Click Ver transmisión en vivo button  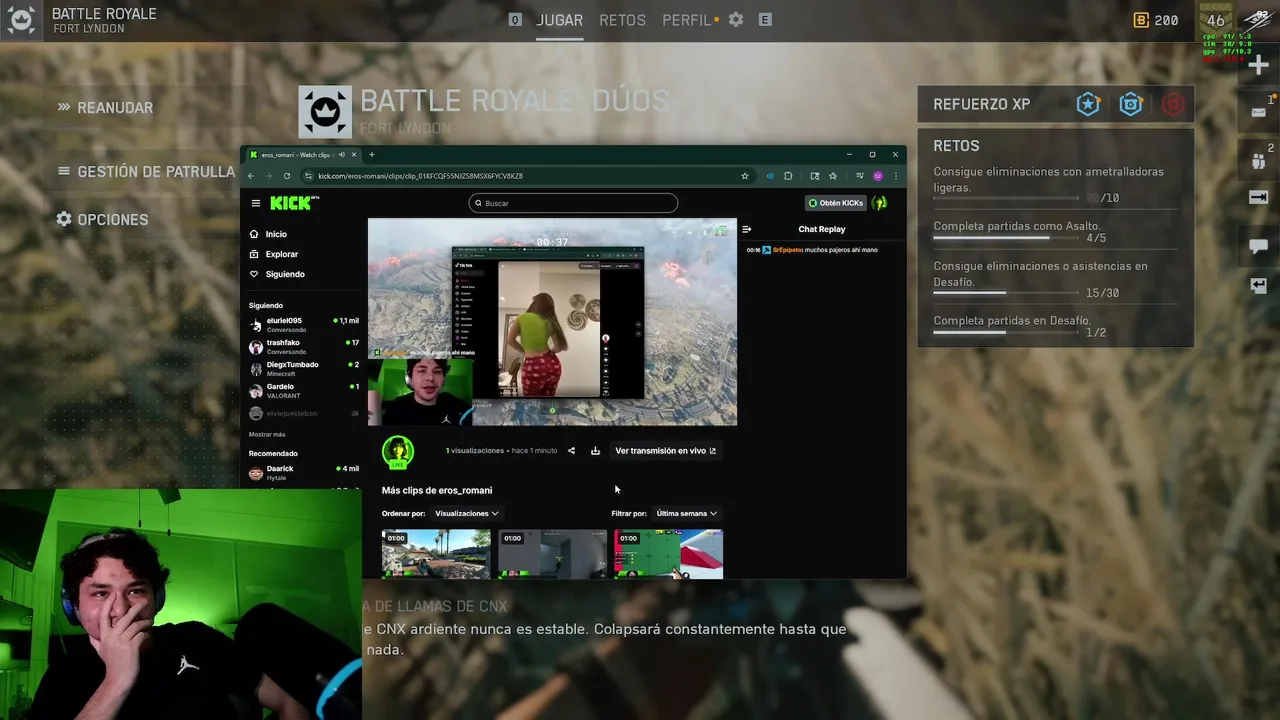coord(665,451)
